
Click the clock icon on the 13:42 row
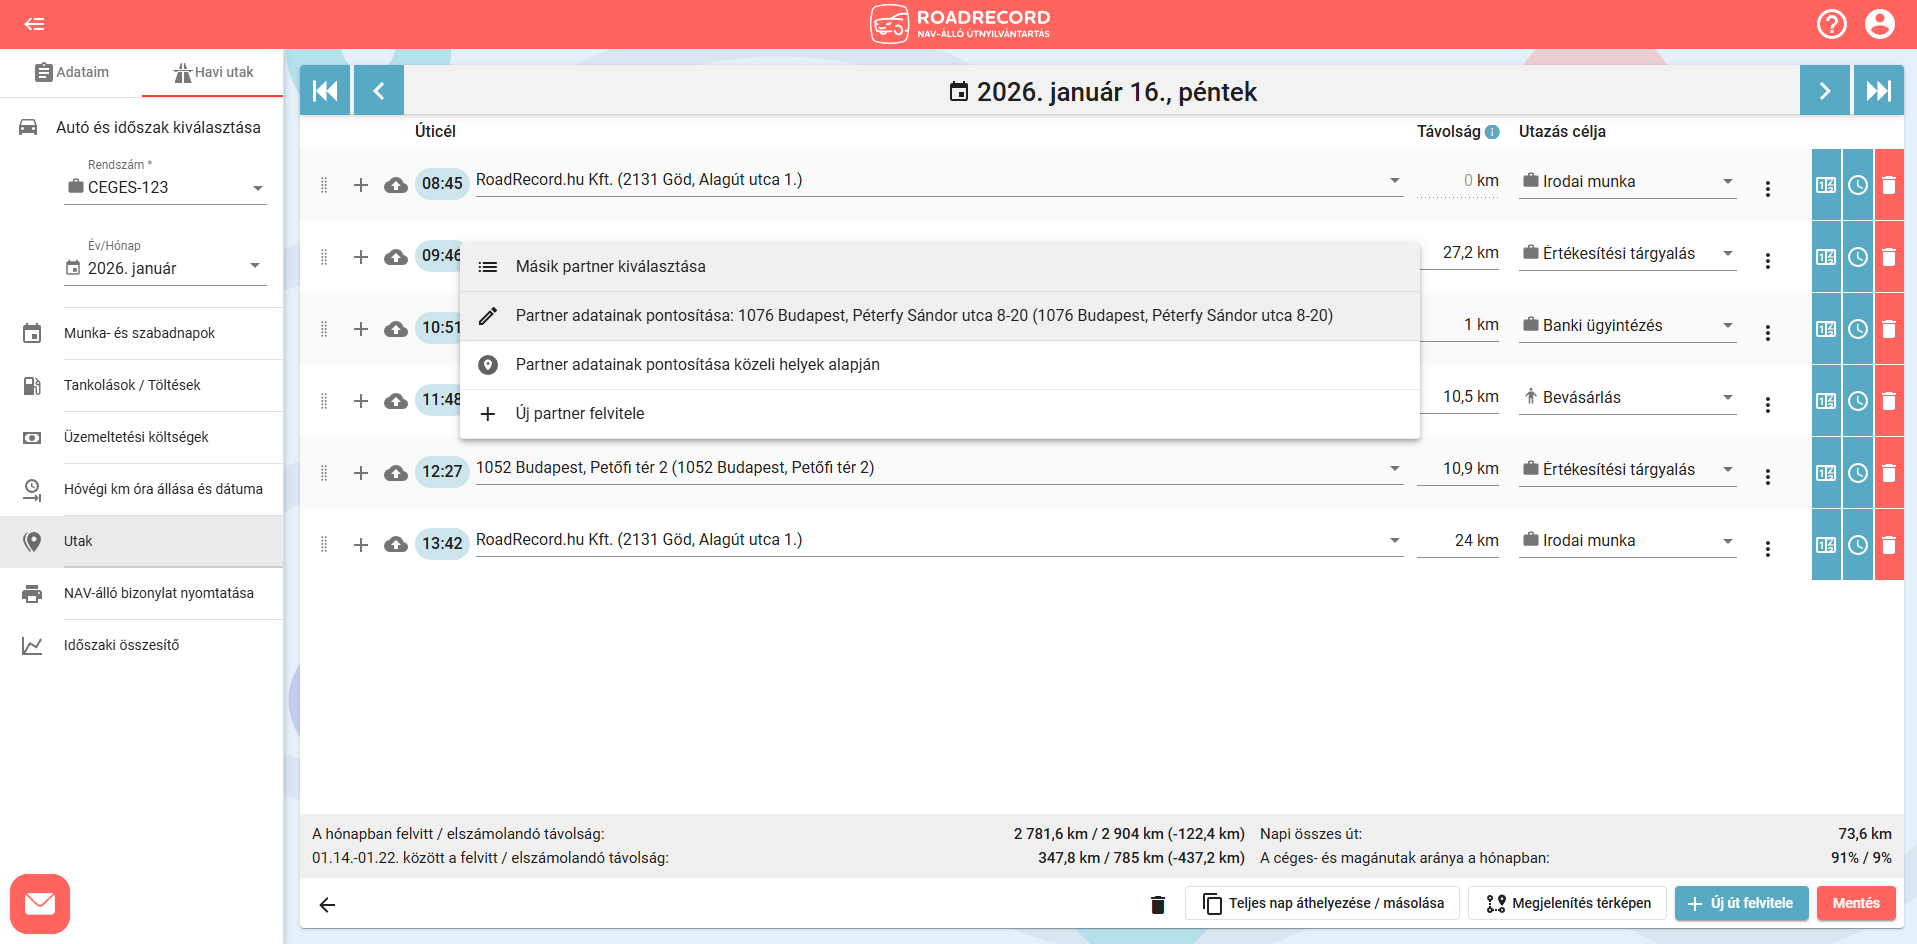click(1857, 545)
